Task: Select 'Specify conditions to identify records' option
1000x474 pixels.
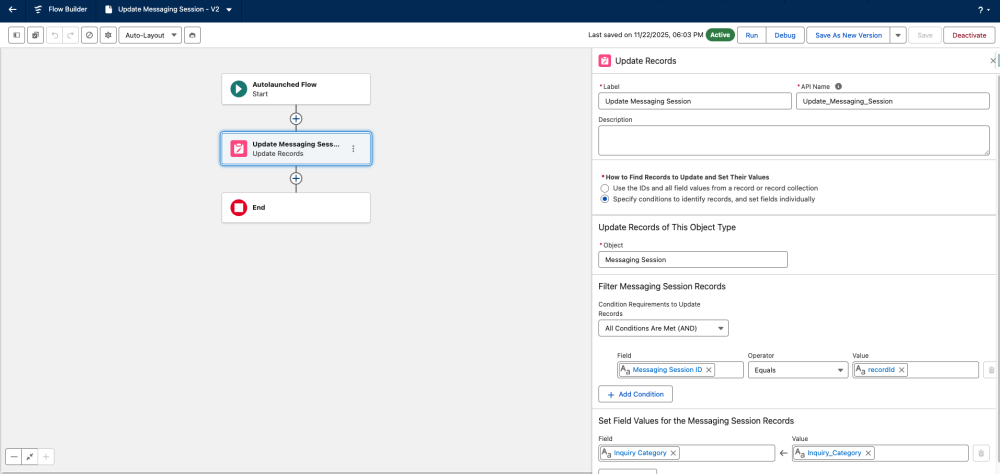Action: click(x=604, y=199)
